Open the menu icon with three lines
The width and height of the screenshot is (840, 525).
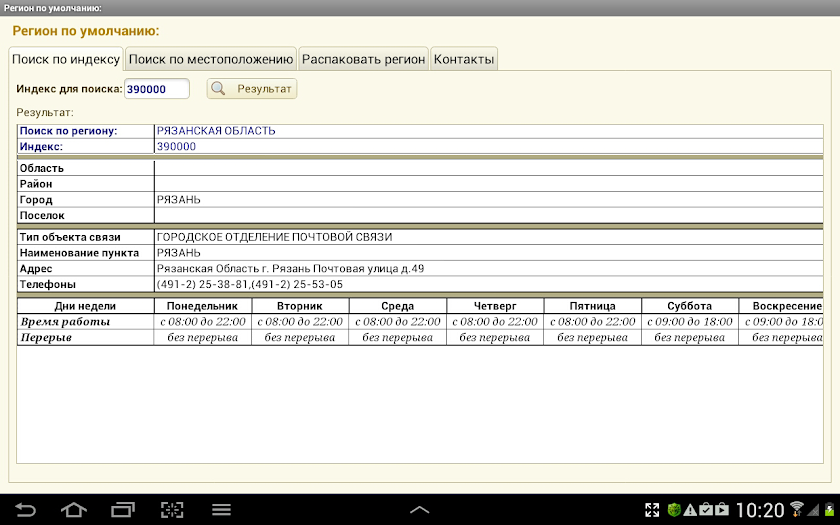(x=221, y=509)
